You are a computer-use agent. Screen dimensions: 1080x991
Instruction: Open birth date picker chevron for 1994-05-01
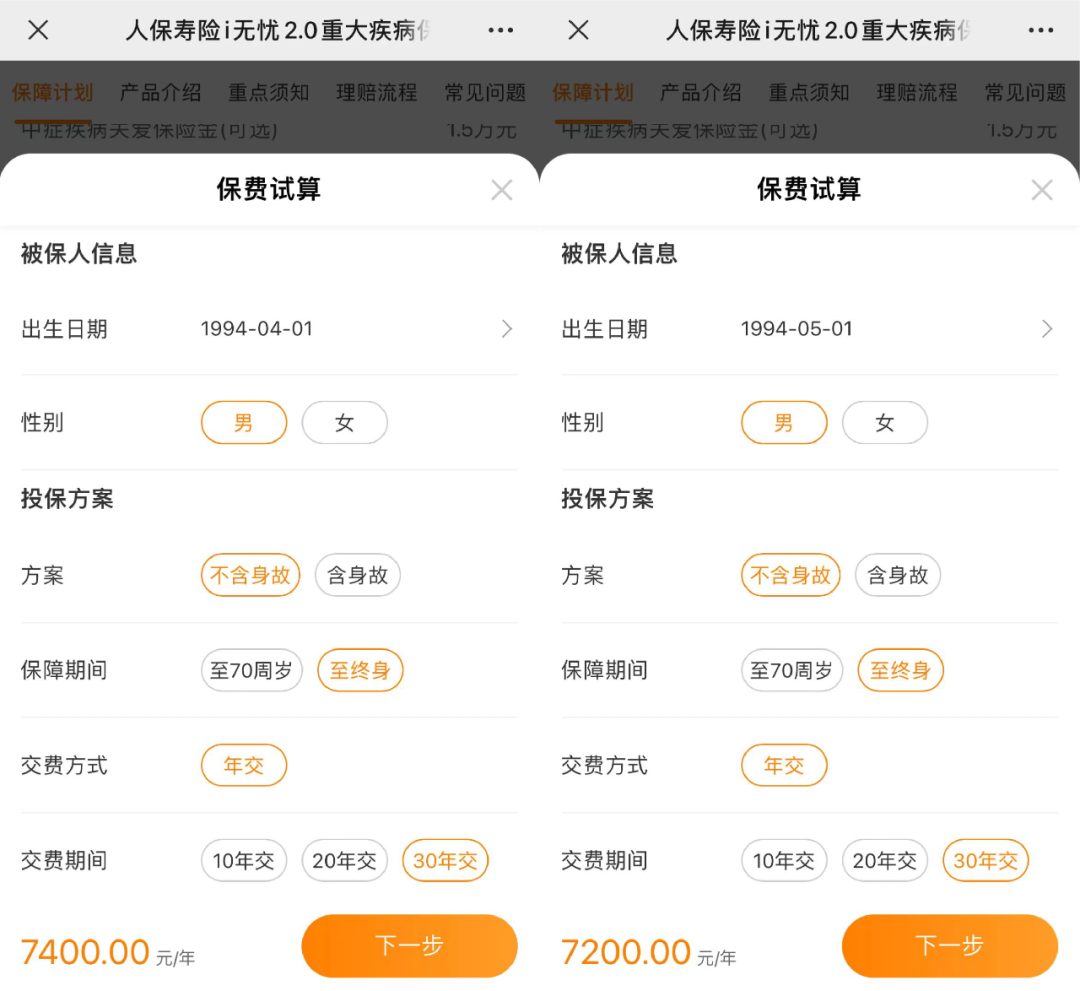point(1047,329)
